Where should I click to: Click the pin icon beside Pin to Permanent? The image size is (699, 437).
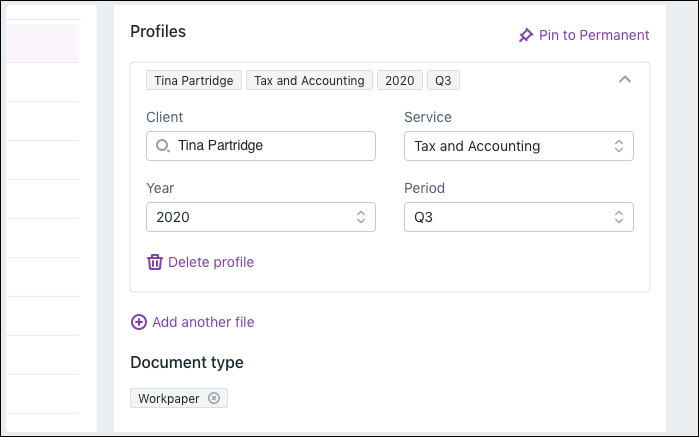pyautogui.click(x=525, y=35)
